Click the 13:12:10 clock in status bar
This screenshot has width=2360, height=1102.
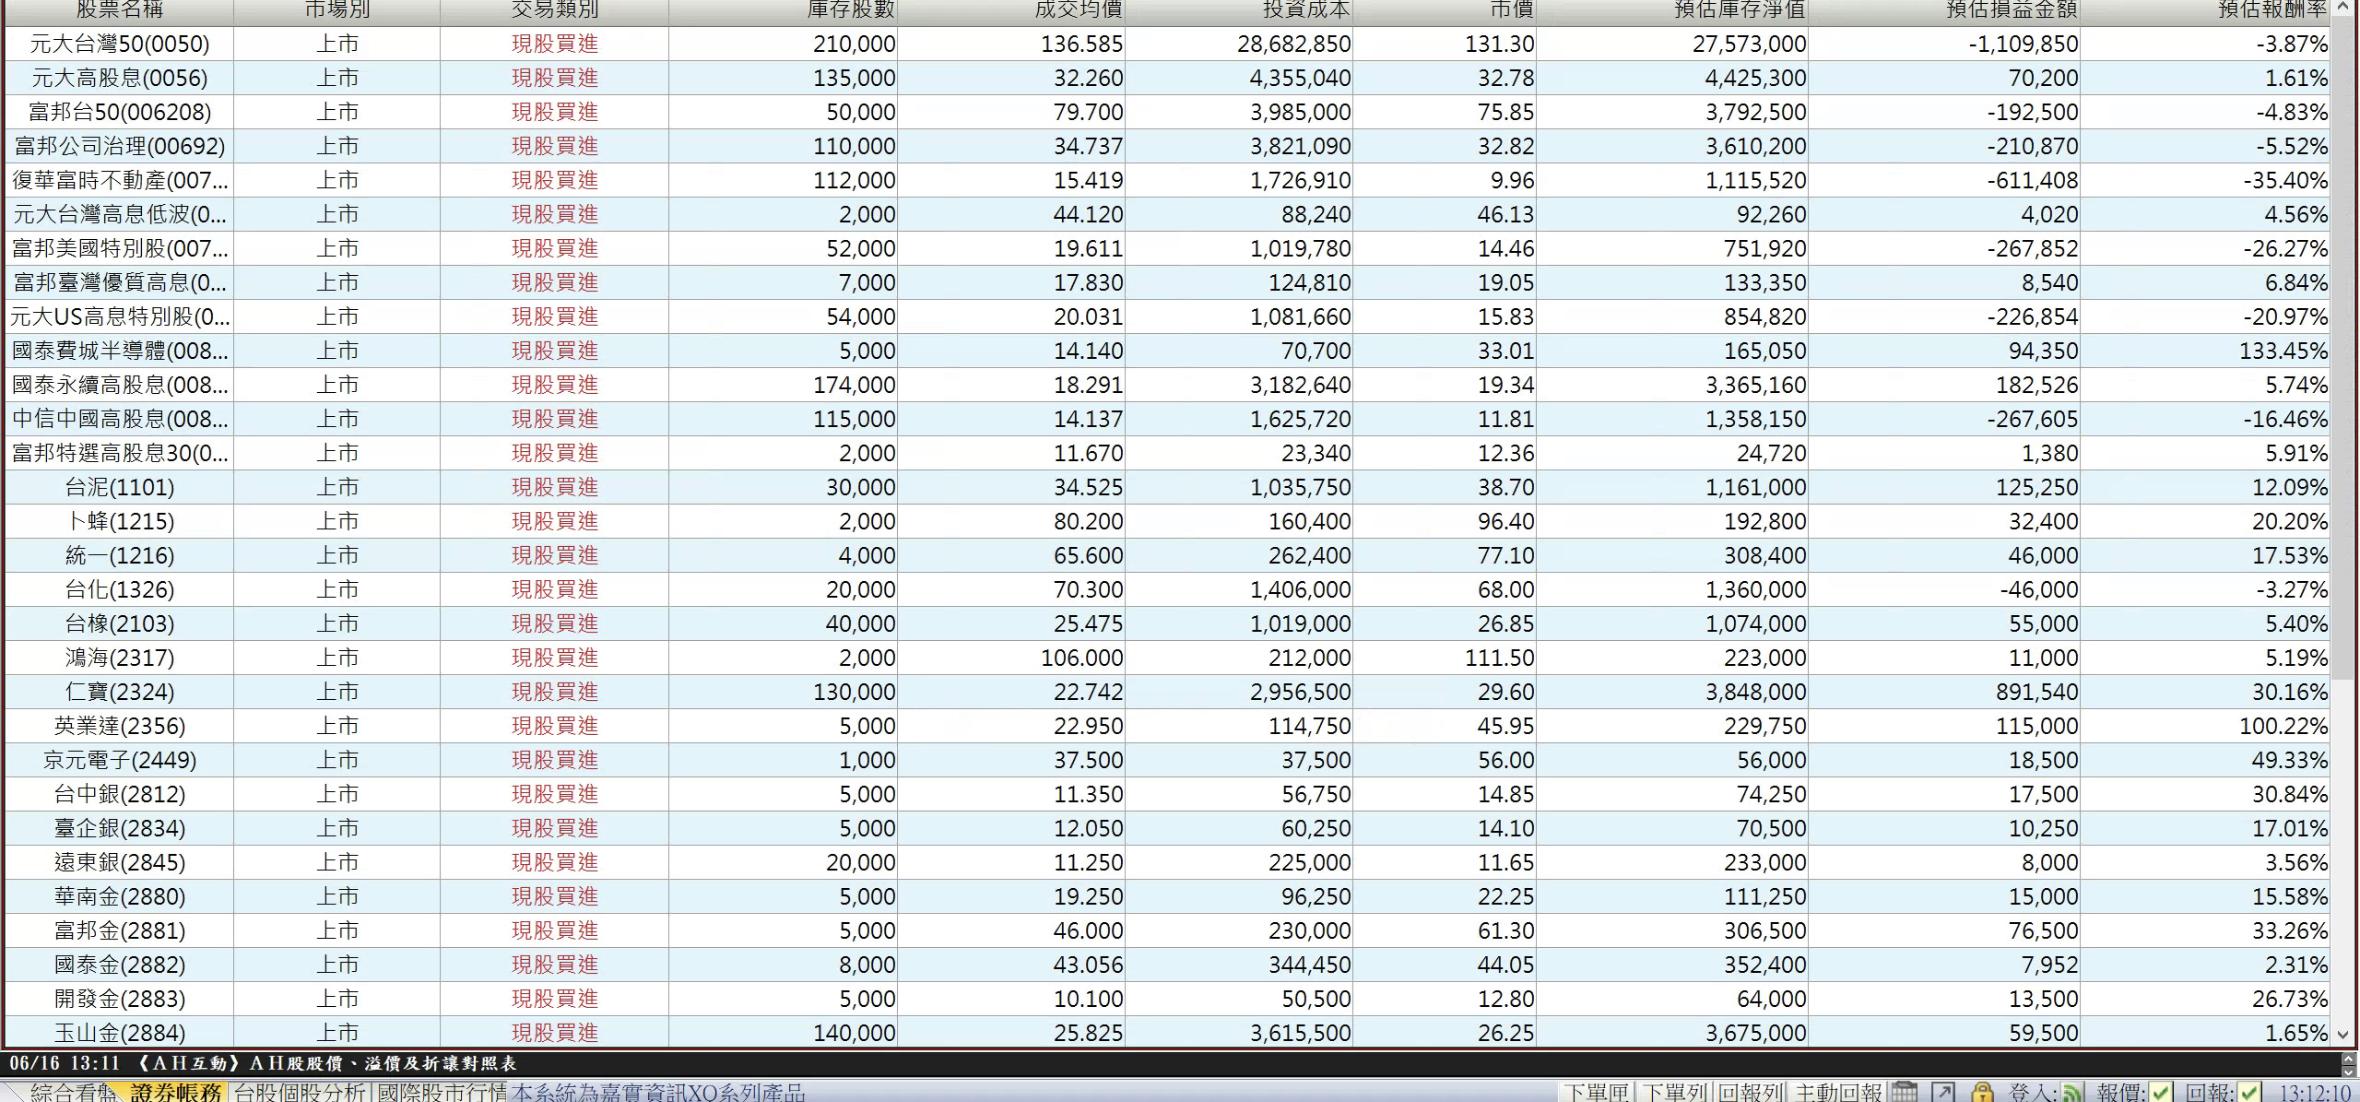click(2315, 1093)
